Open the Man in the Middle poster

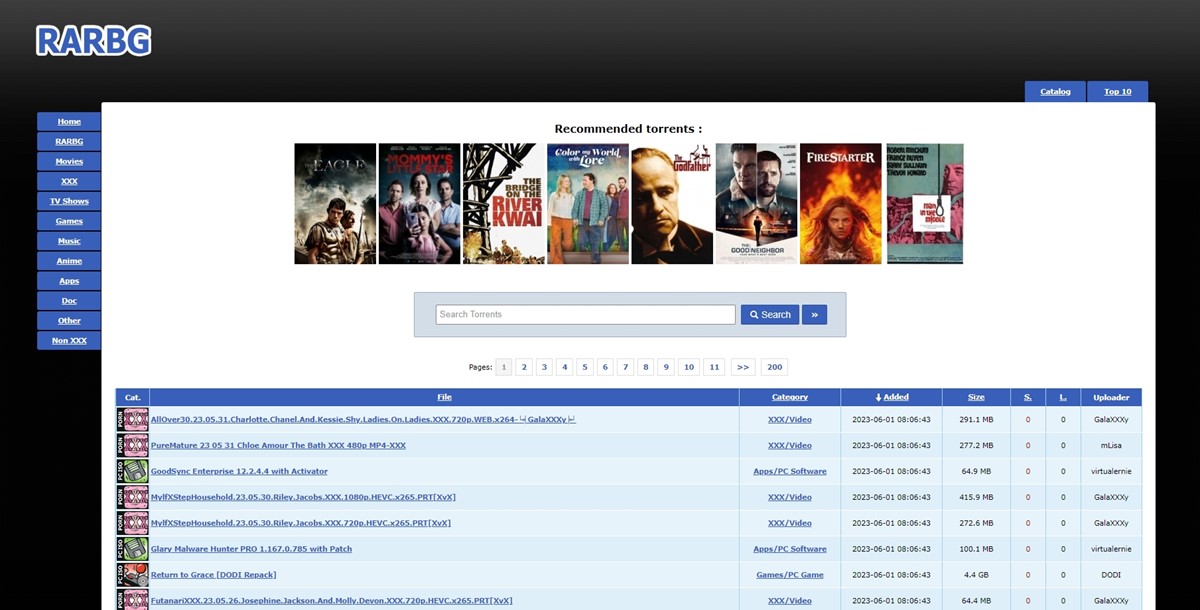pyautogui.click(x=925, y=204)
